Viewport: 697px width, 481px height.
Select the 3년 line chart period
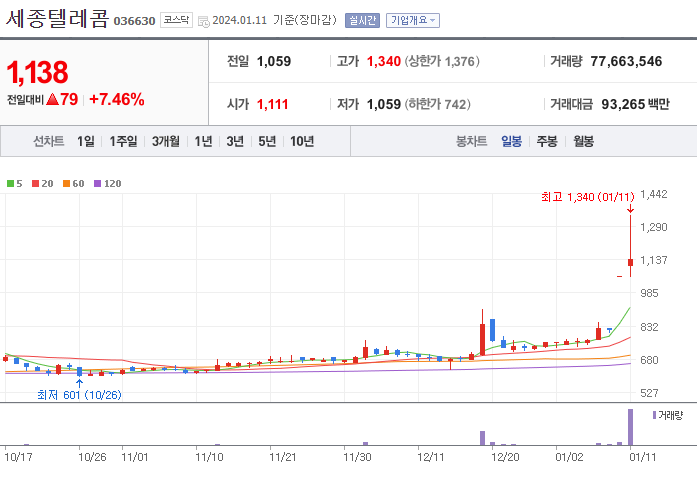(235, 141)
